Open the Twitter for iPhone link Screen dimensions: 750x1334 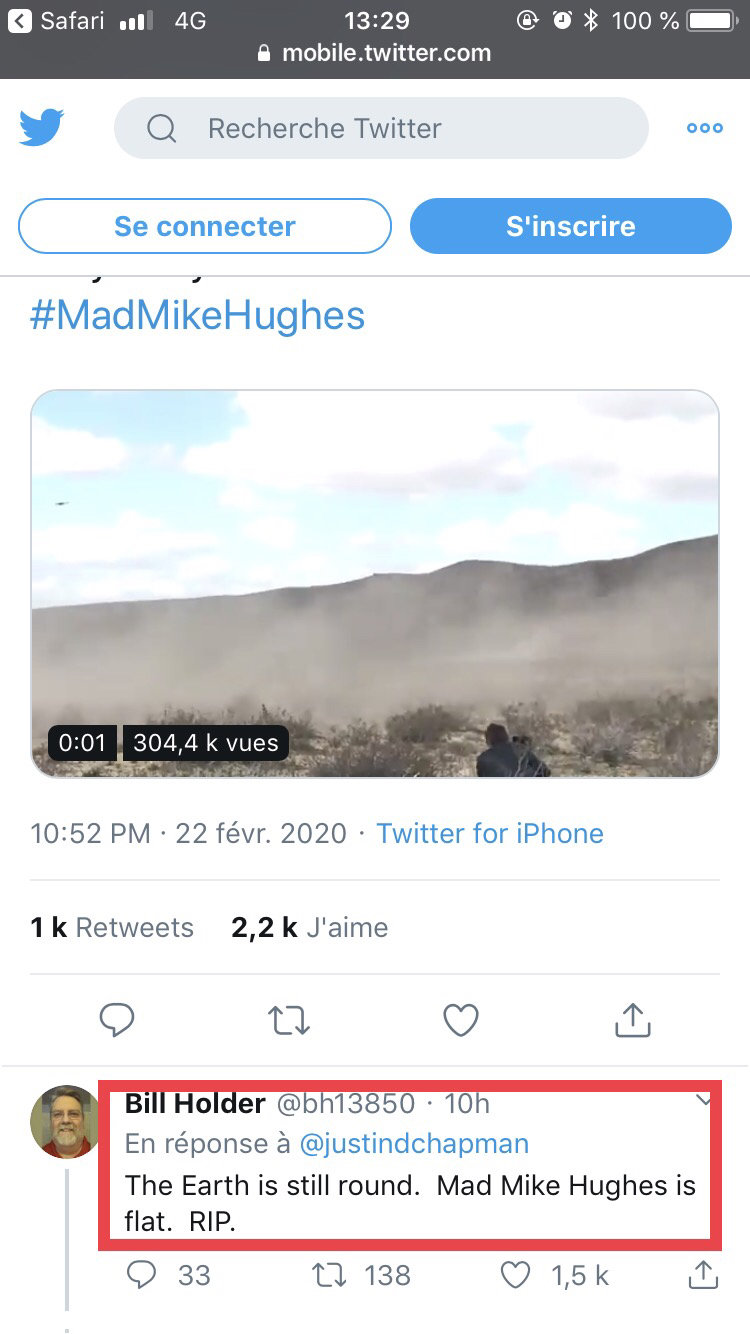pos(490,833)
